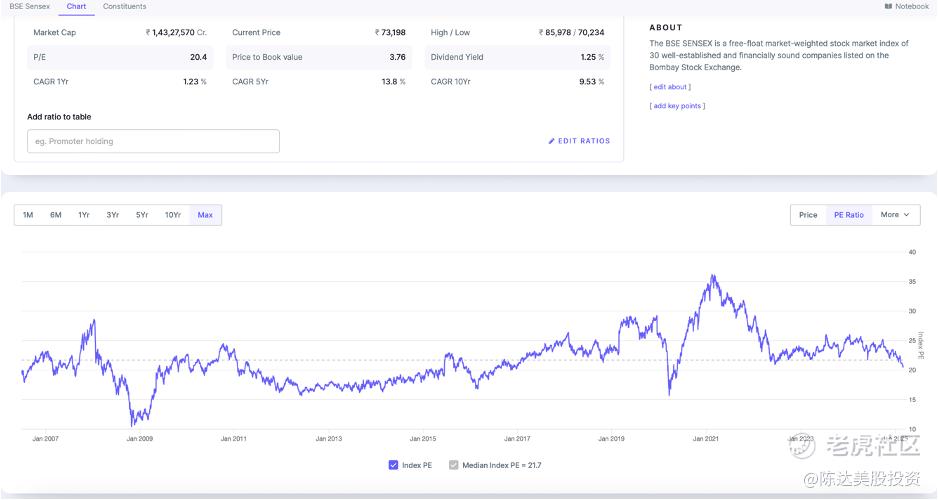Switch to the Chart tab

(x=77, y=7)
